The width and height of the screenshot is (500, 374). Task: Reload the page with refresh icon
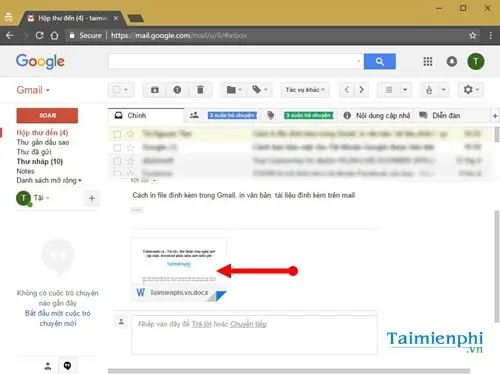pyautogui.click(x=39, y=35)
